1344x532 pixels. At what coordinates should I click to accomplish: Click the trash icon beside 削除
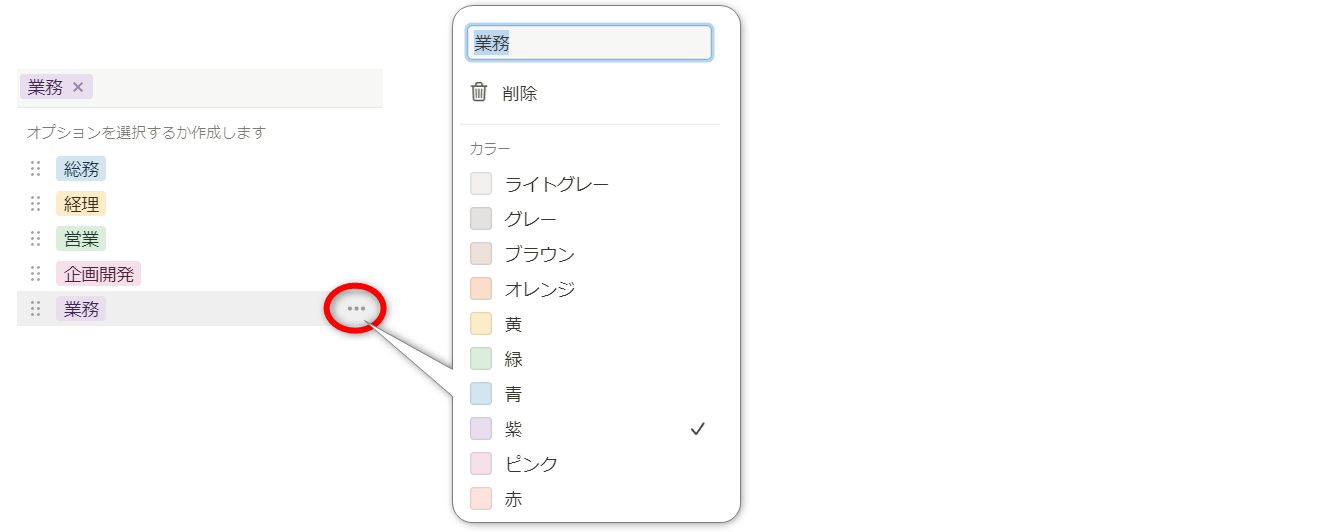479,93
